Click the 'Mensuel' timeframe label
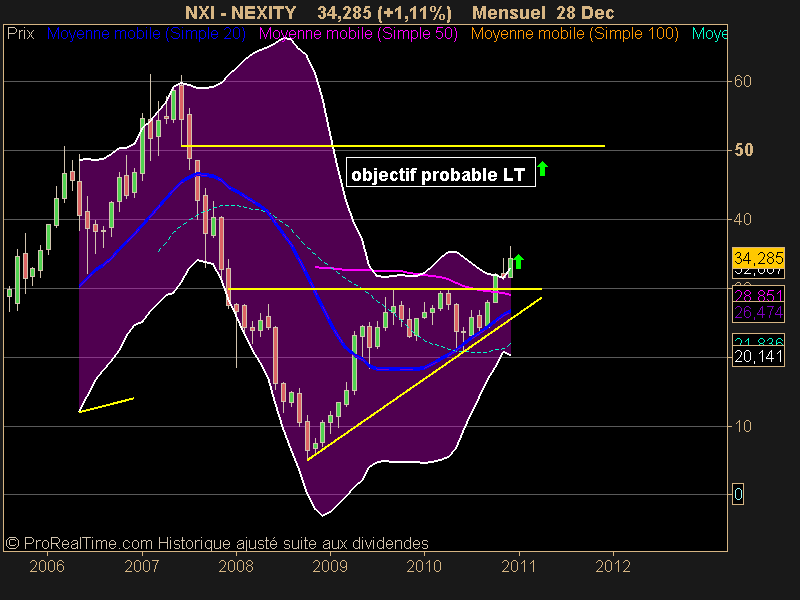Viewport: 800px width, 600px height. 509,12
